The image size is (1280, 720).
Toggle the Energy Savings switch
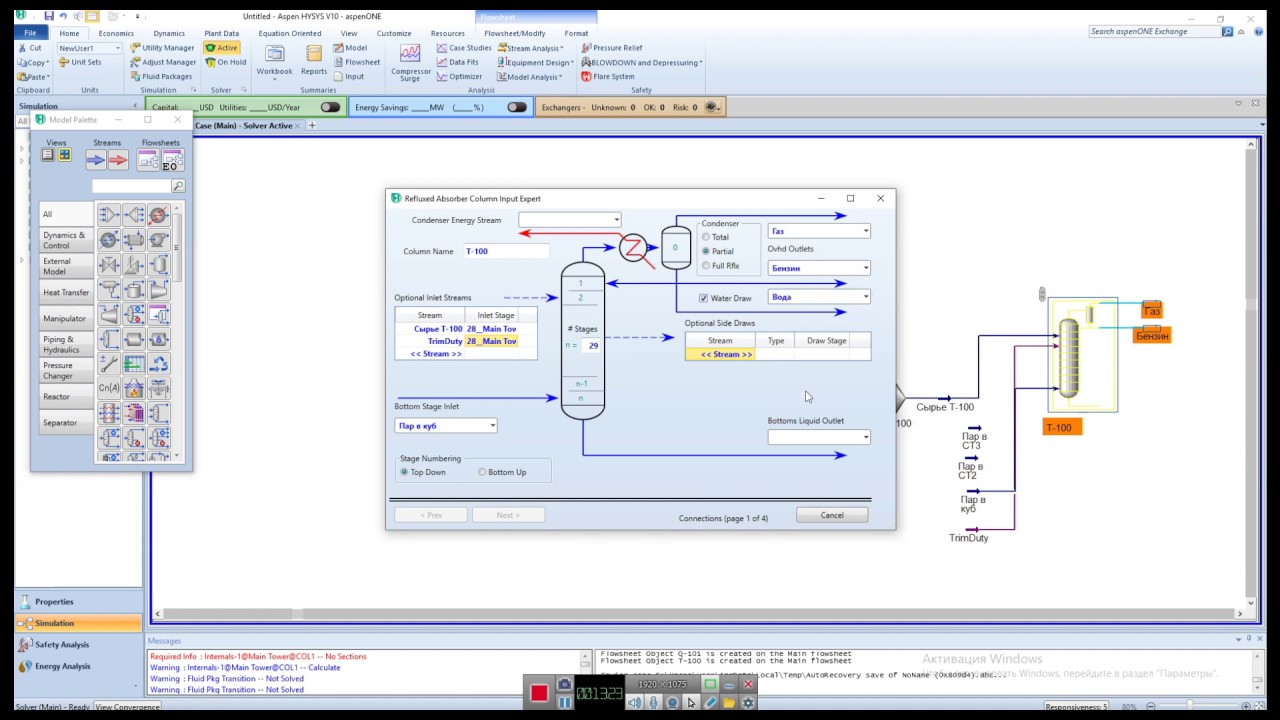[517, 107]
